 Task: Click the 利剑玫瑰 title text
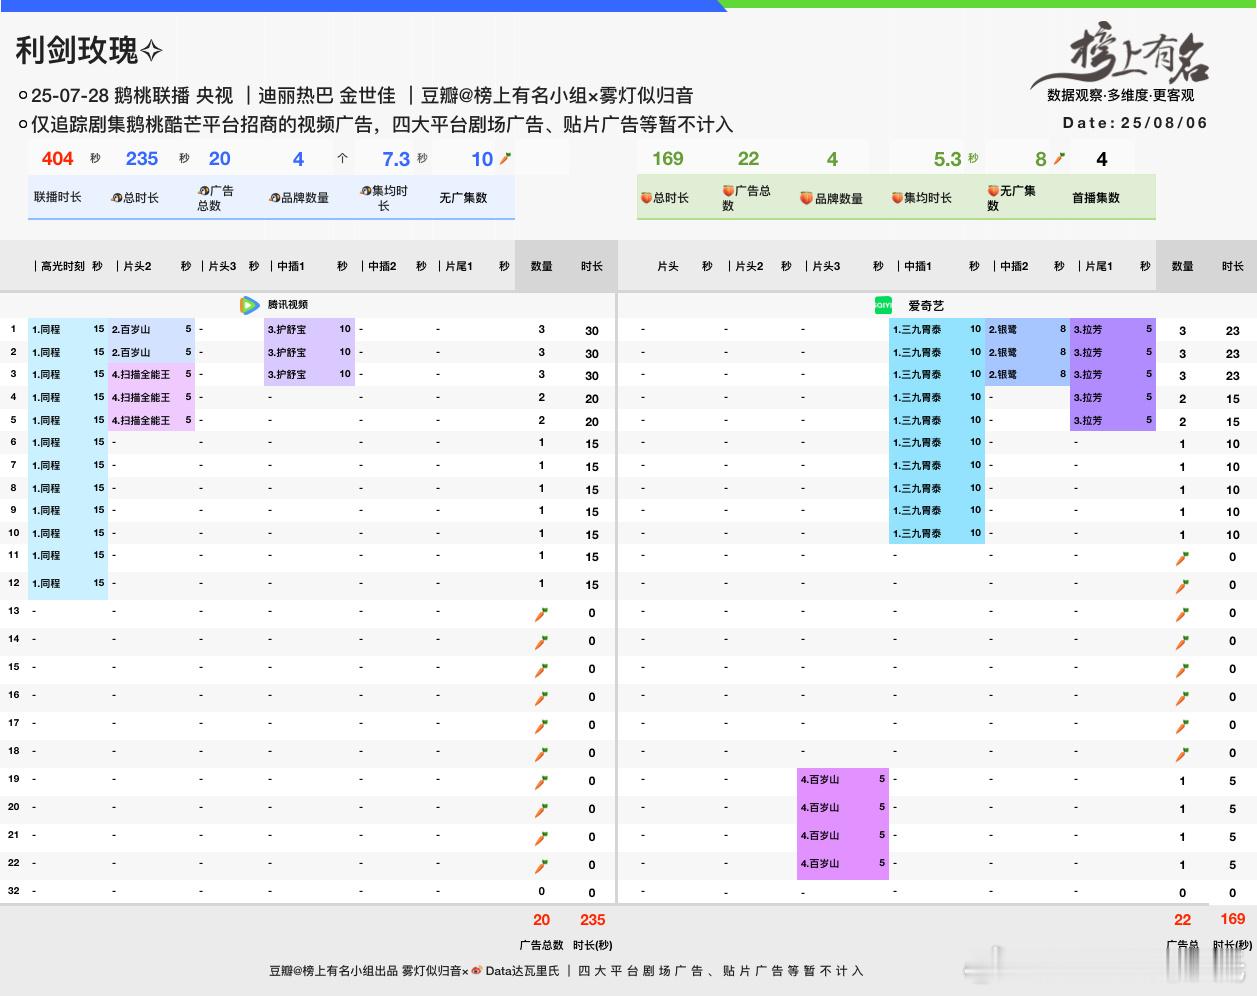(77, 50)
